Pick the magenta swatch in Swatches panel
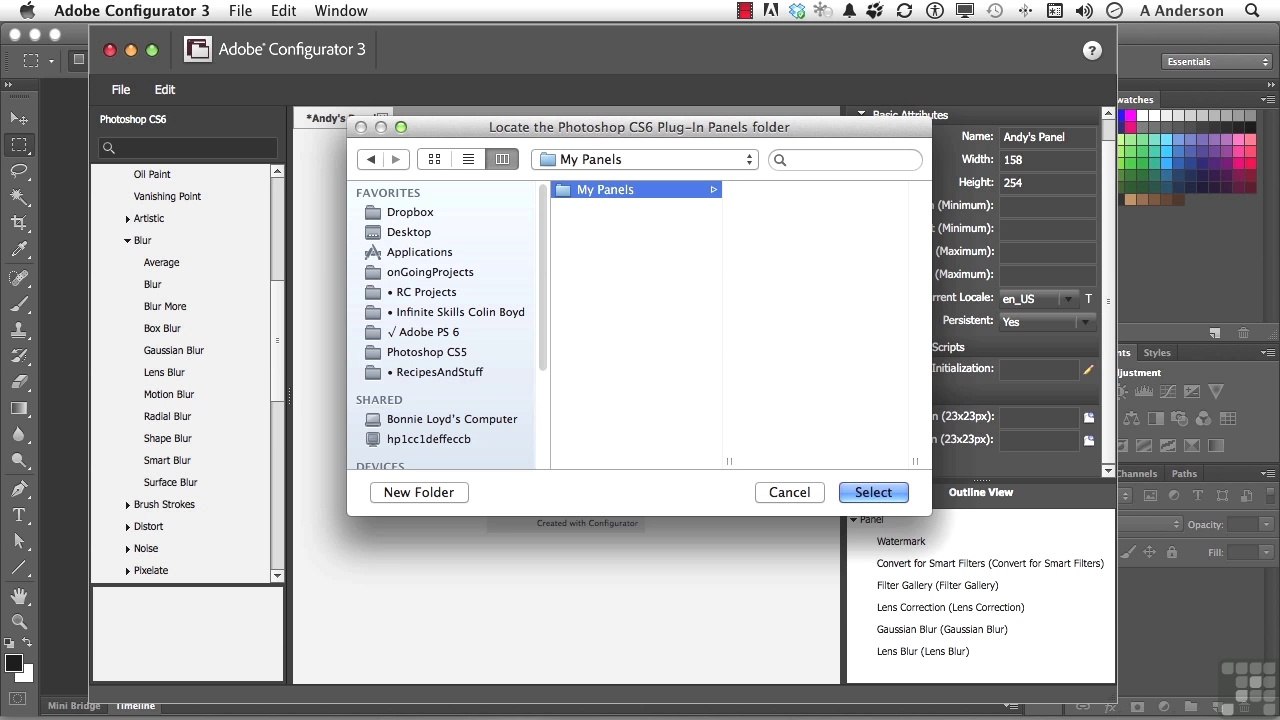This screenshot has width=1280, height=720. point(1130,117)
